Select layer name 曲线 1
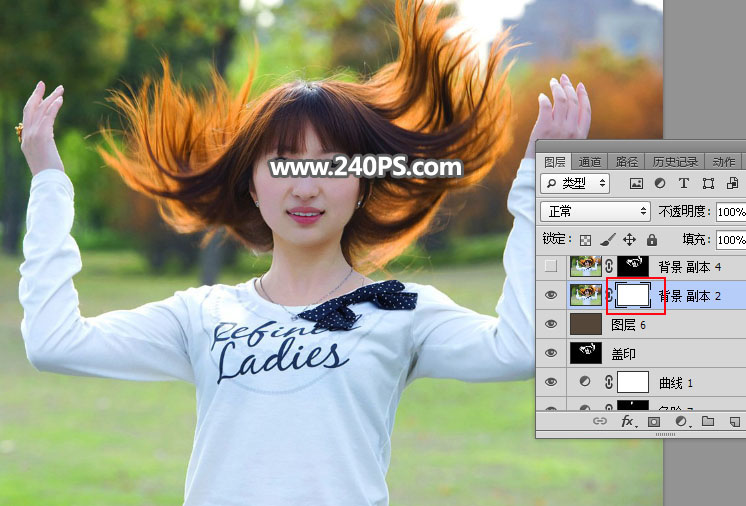 pyautogui.click(x=676, y=383)
